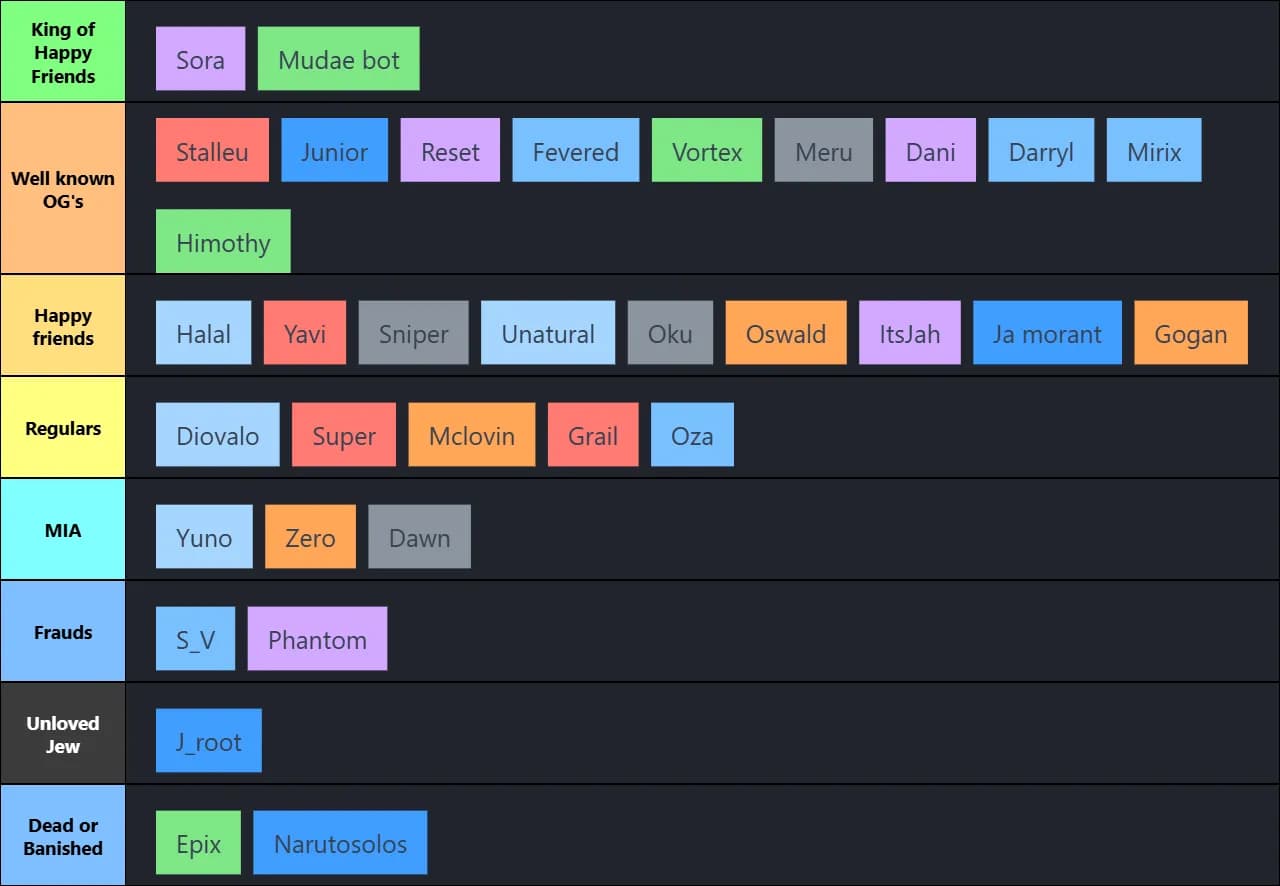Click the purple Phantom tile
Screen dimensions: 1280x886
(317, 639)
